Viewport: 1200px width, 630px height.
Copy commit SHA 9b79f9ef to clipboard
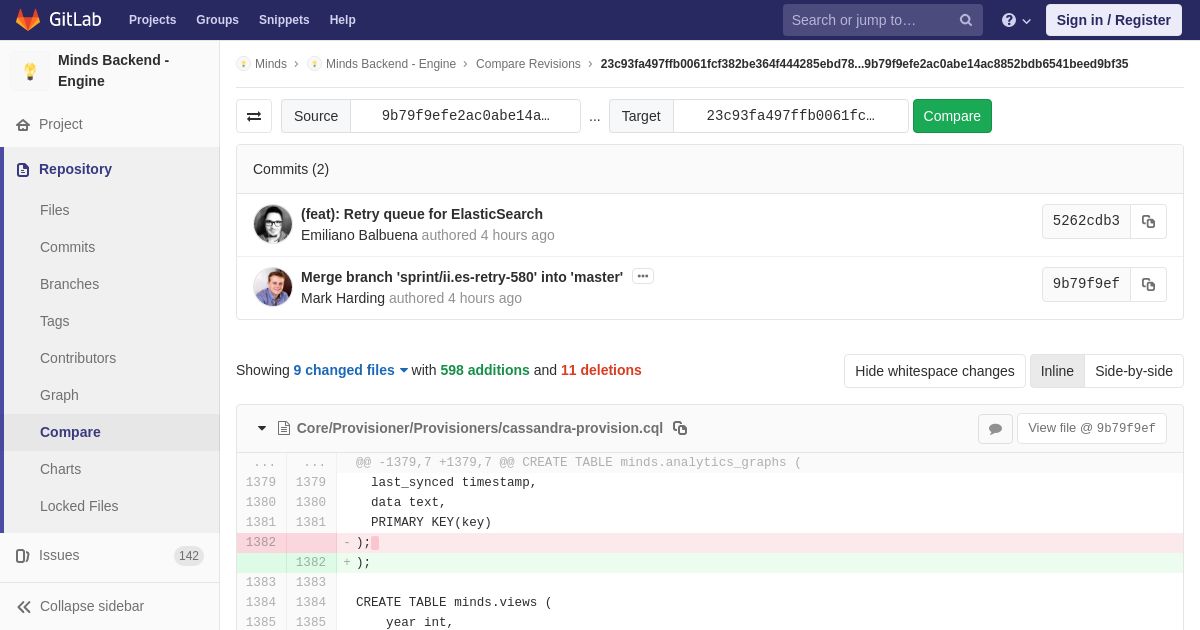[x=1148, y=284]
